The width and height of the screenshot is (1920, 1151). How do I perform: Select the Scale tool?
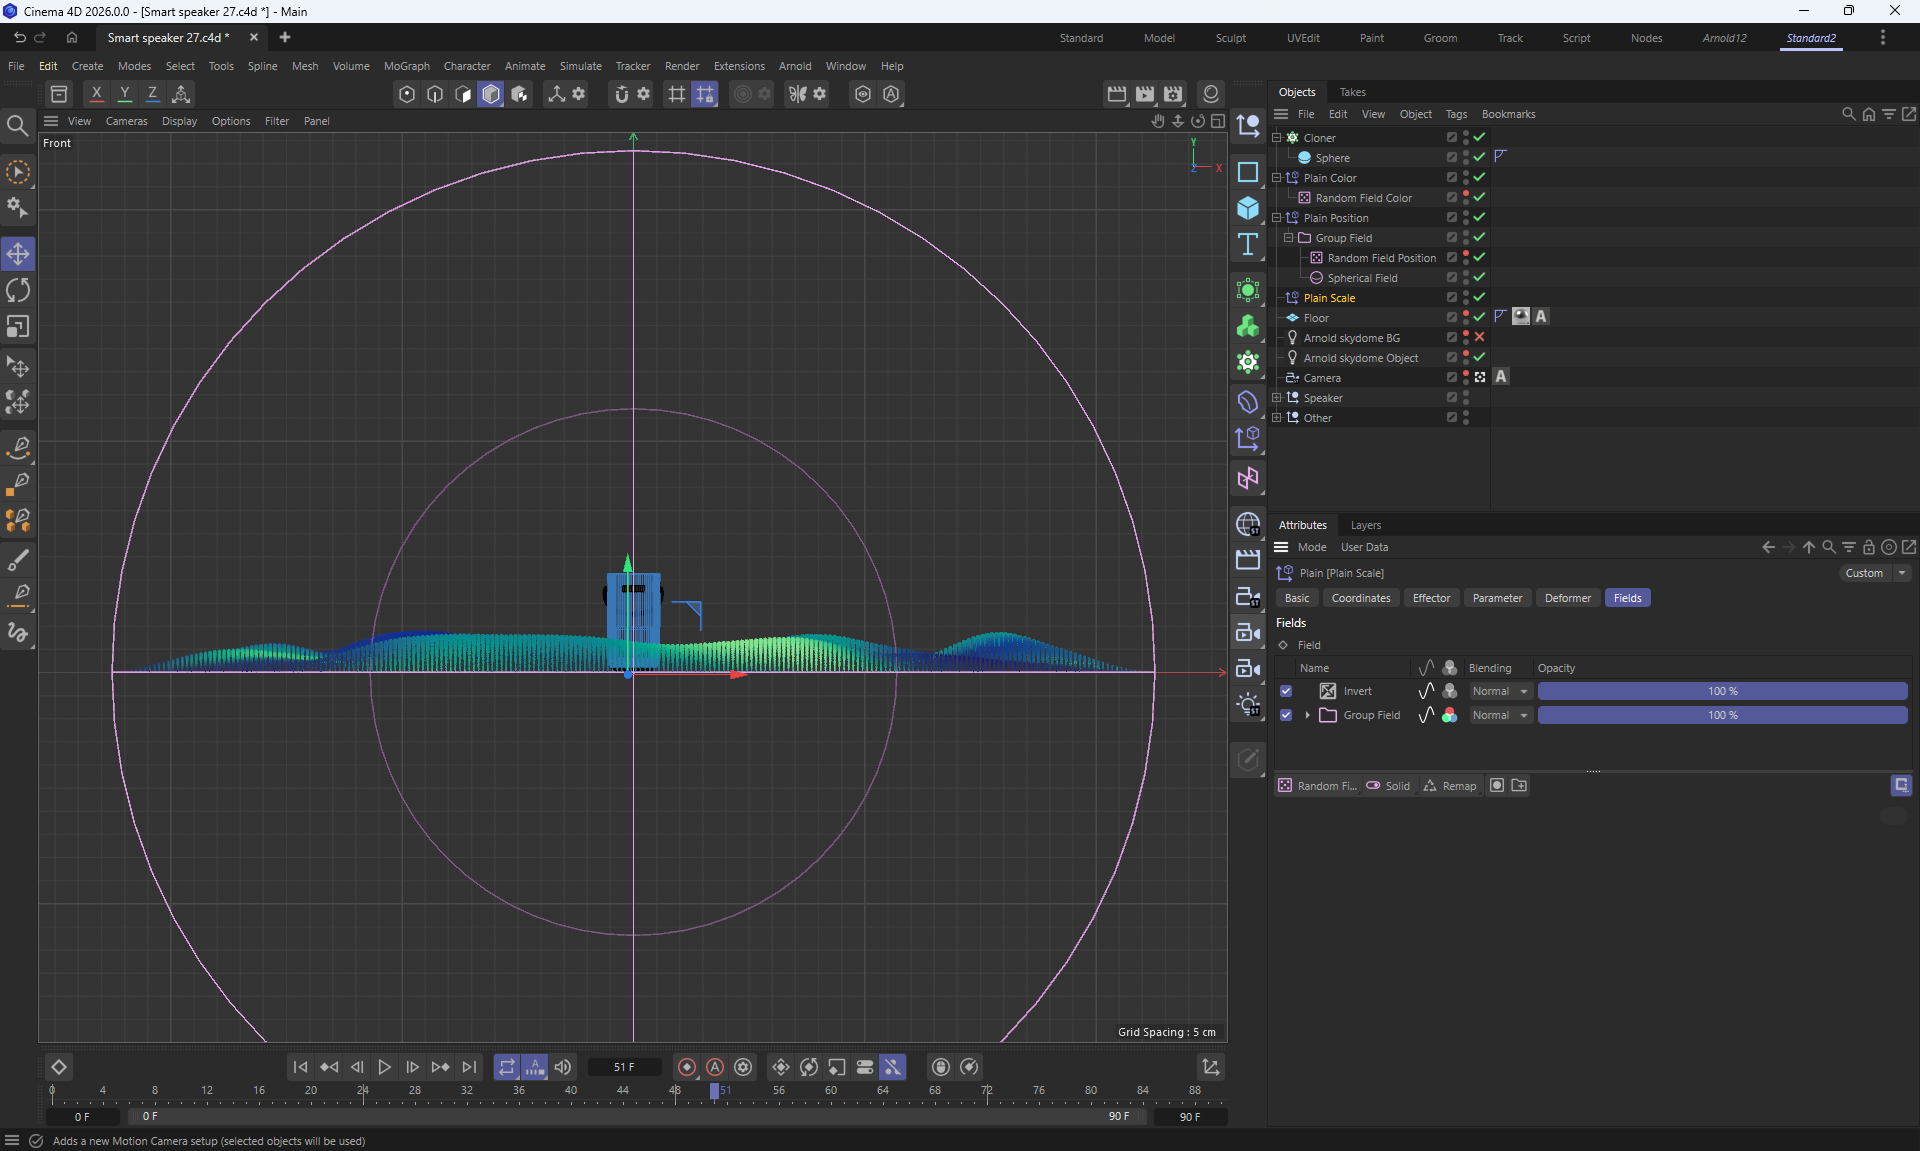click(18, 327)
